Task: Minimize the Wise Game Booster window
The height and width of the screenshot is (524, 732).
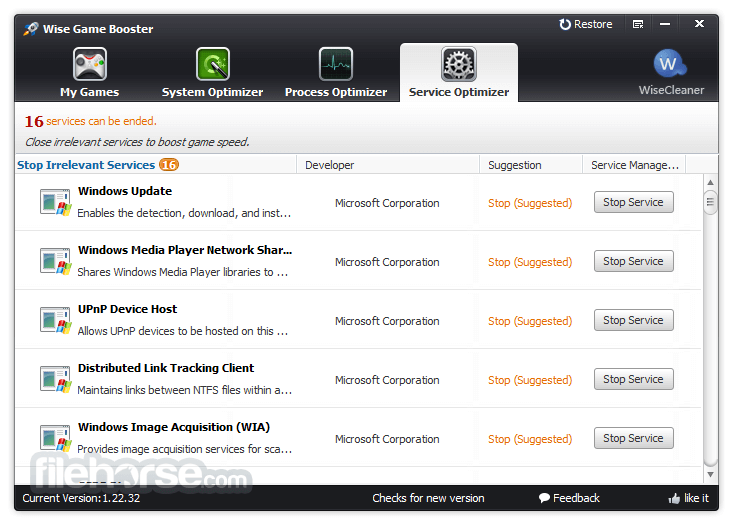Action: [665, 24]
